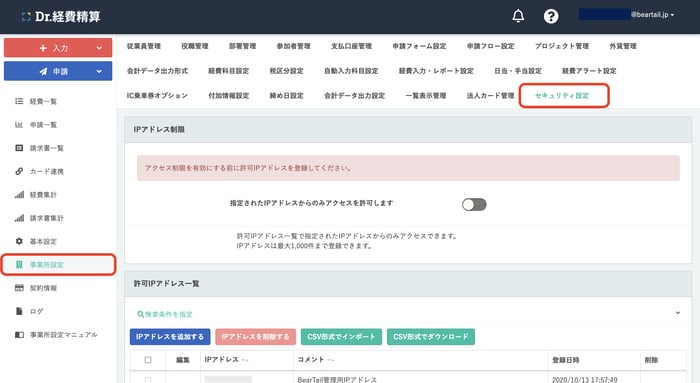The width and height of the screenshot is (700, 383).
Task: Open the 参加者管理 tab
Action: pos(293,46)
